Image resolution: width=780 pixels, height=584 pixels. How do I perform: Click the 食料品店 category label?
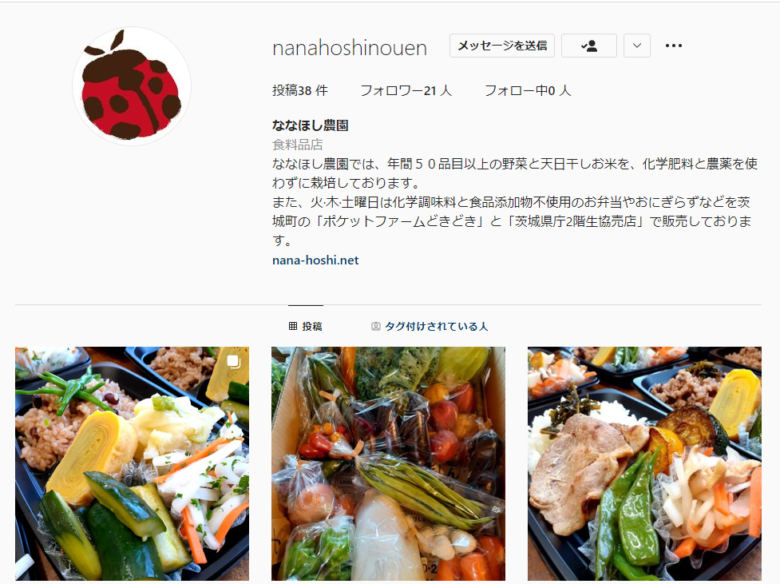(297, 145)
